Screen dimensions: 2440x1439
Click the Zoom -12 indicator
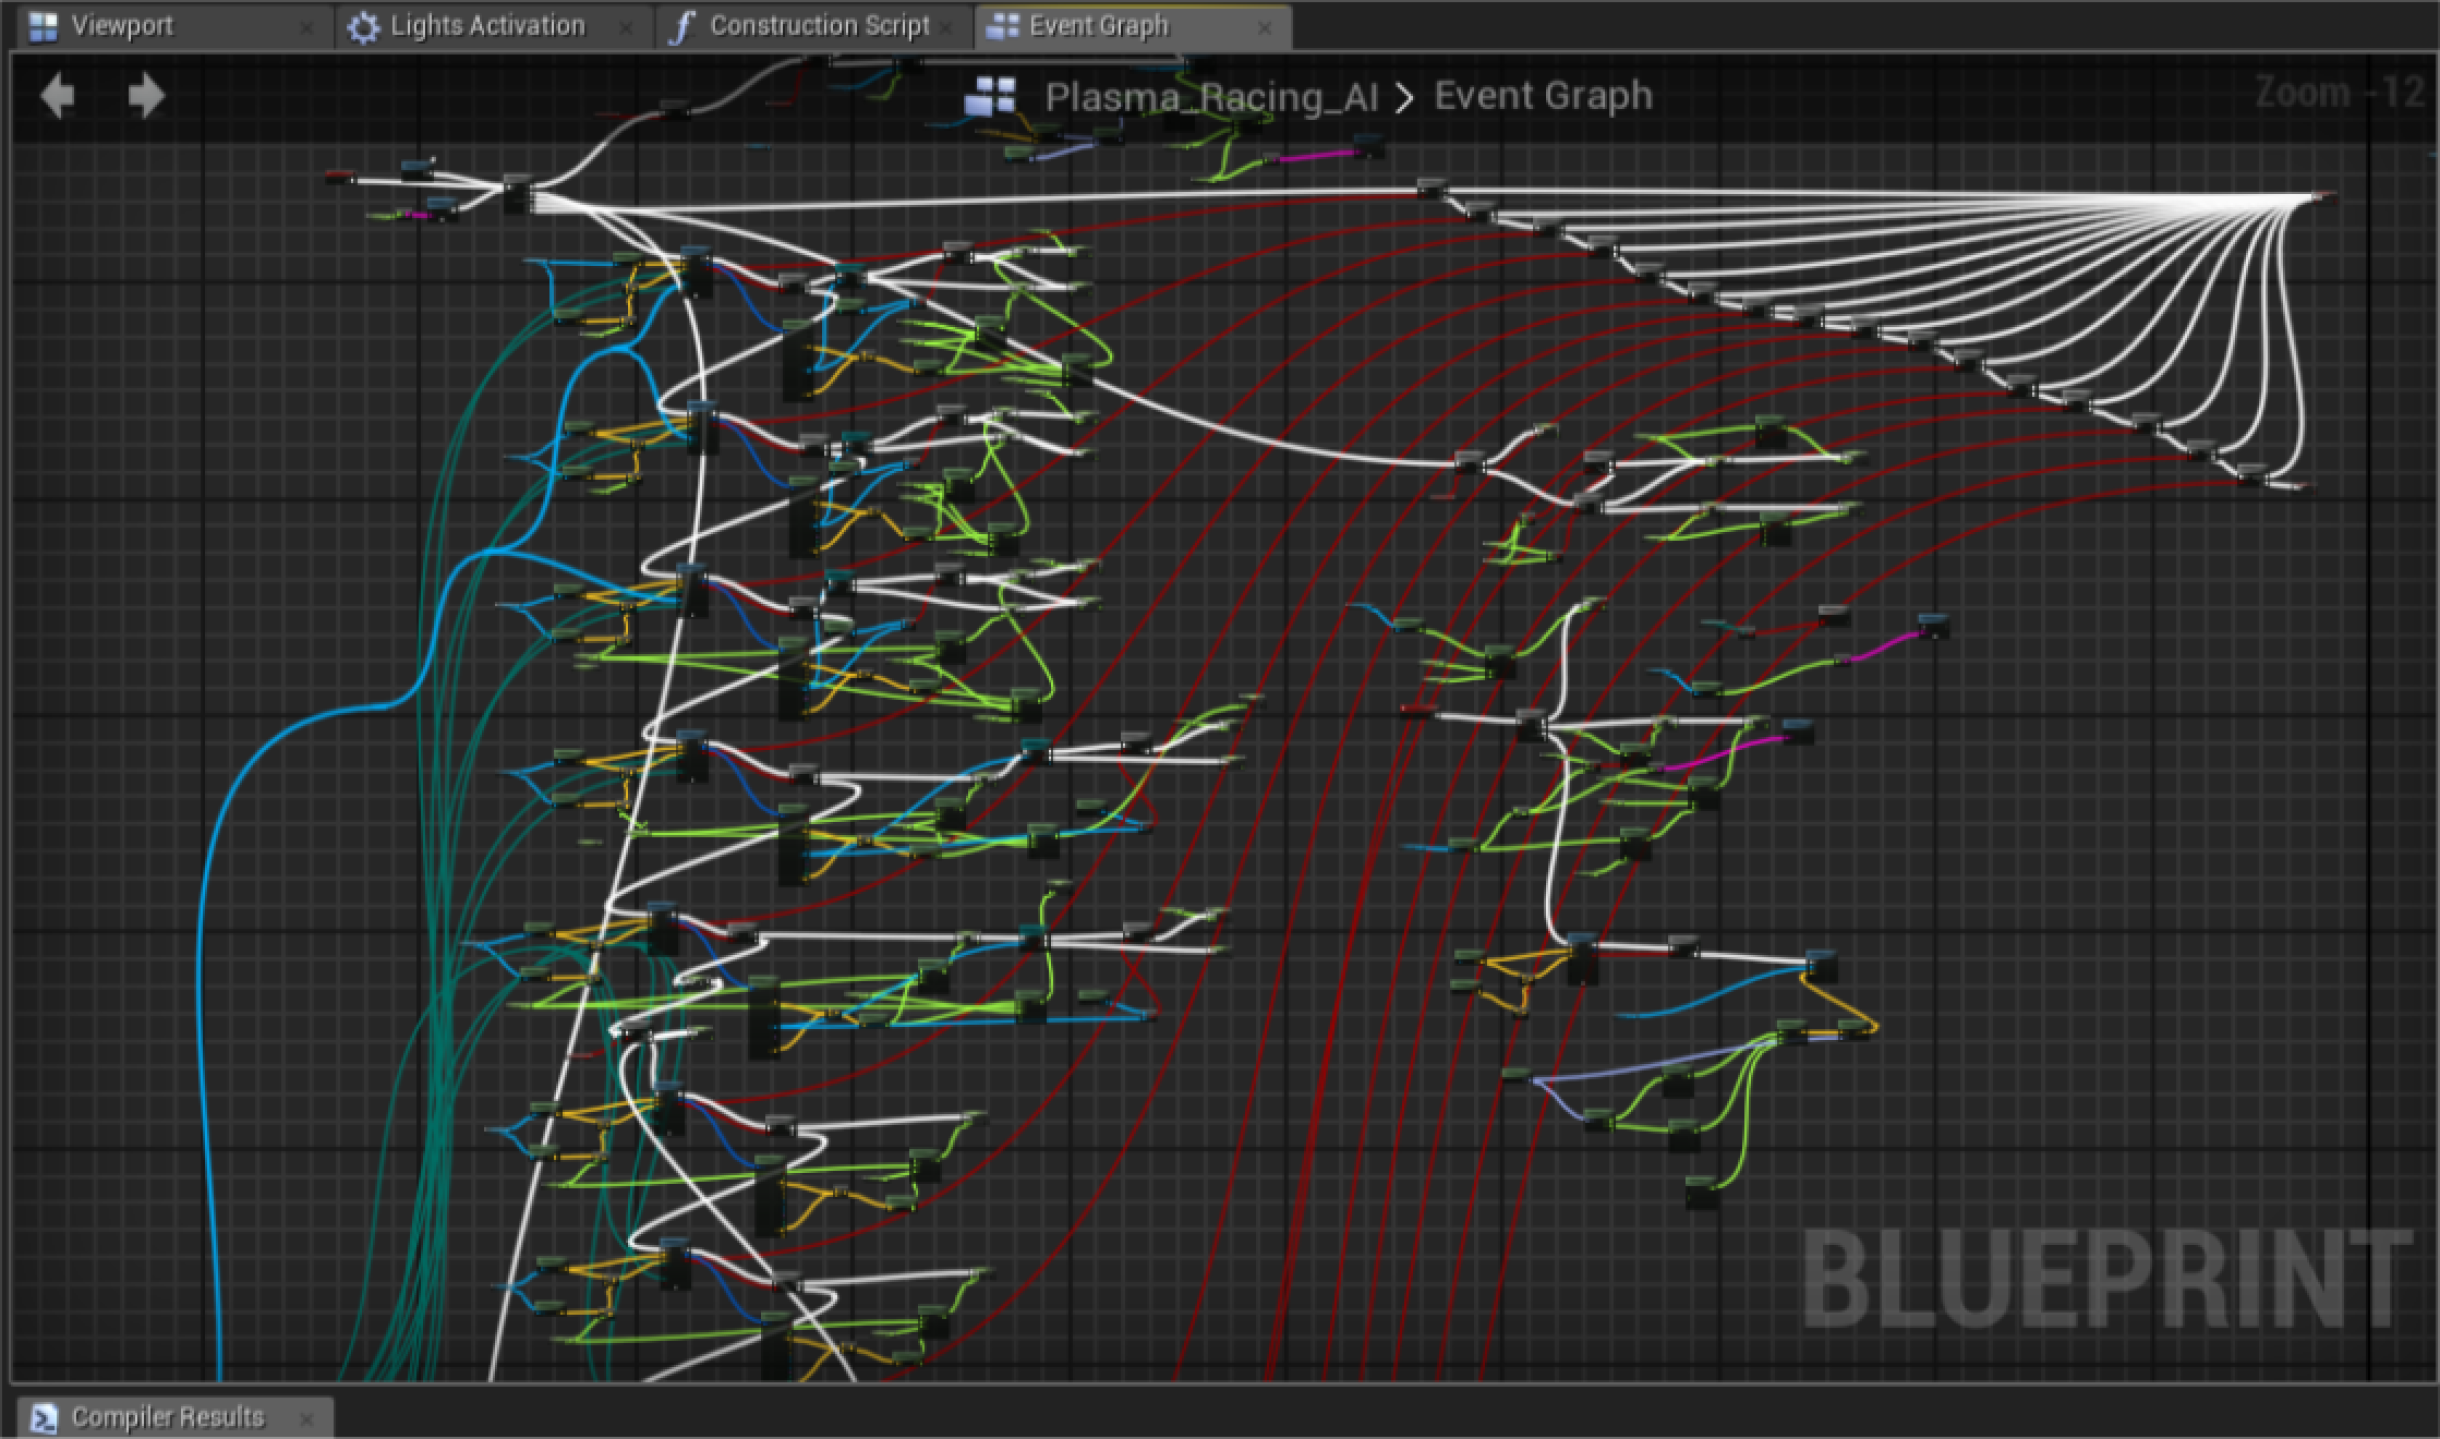click(2339, 93)
